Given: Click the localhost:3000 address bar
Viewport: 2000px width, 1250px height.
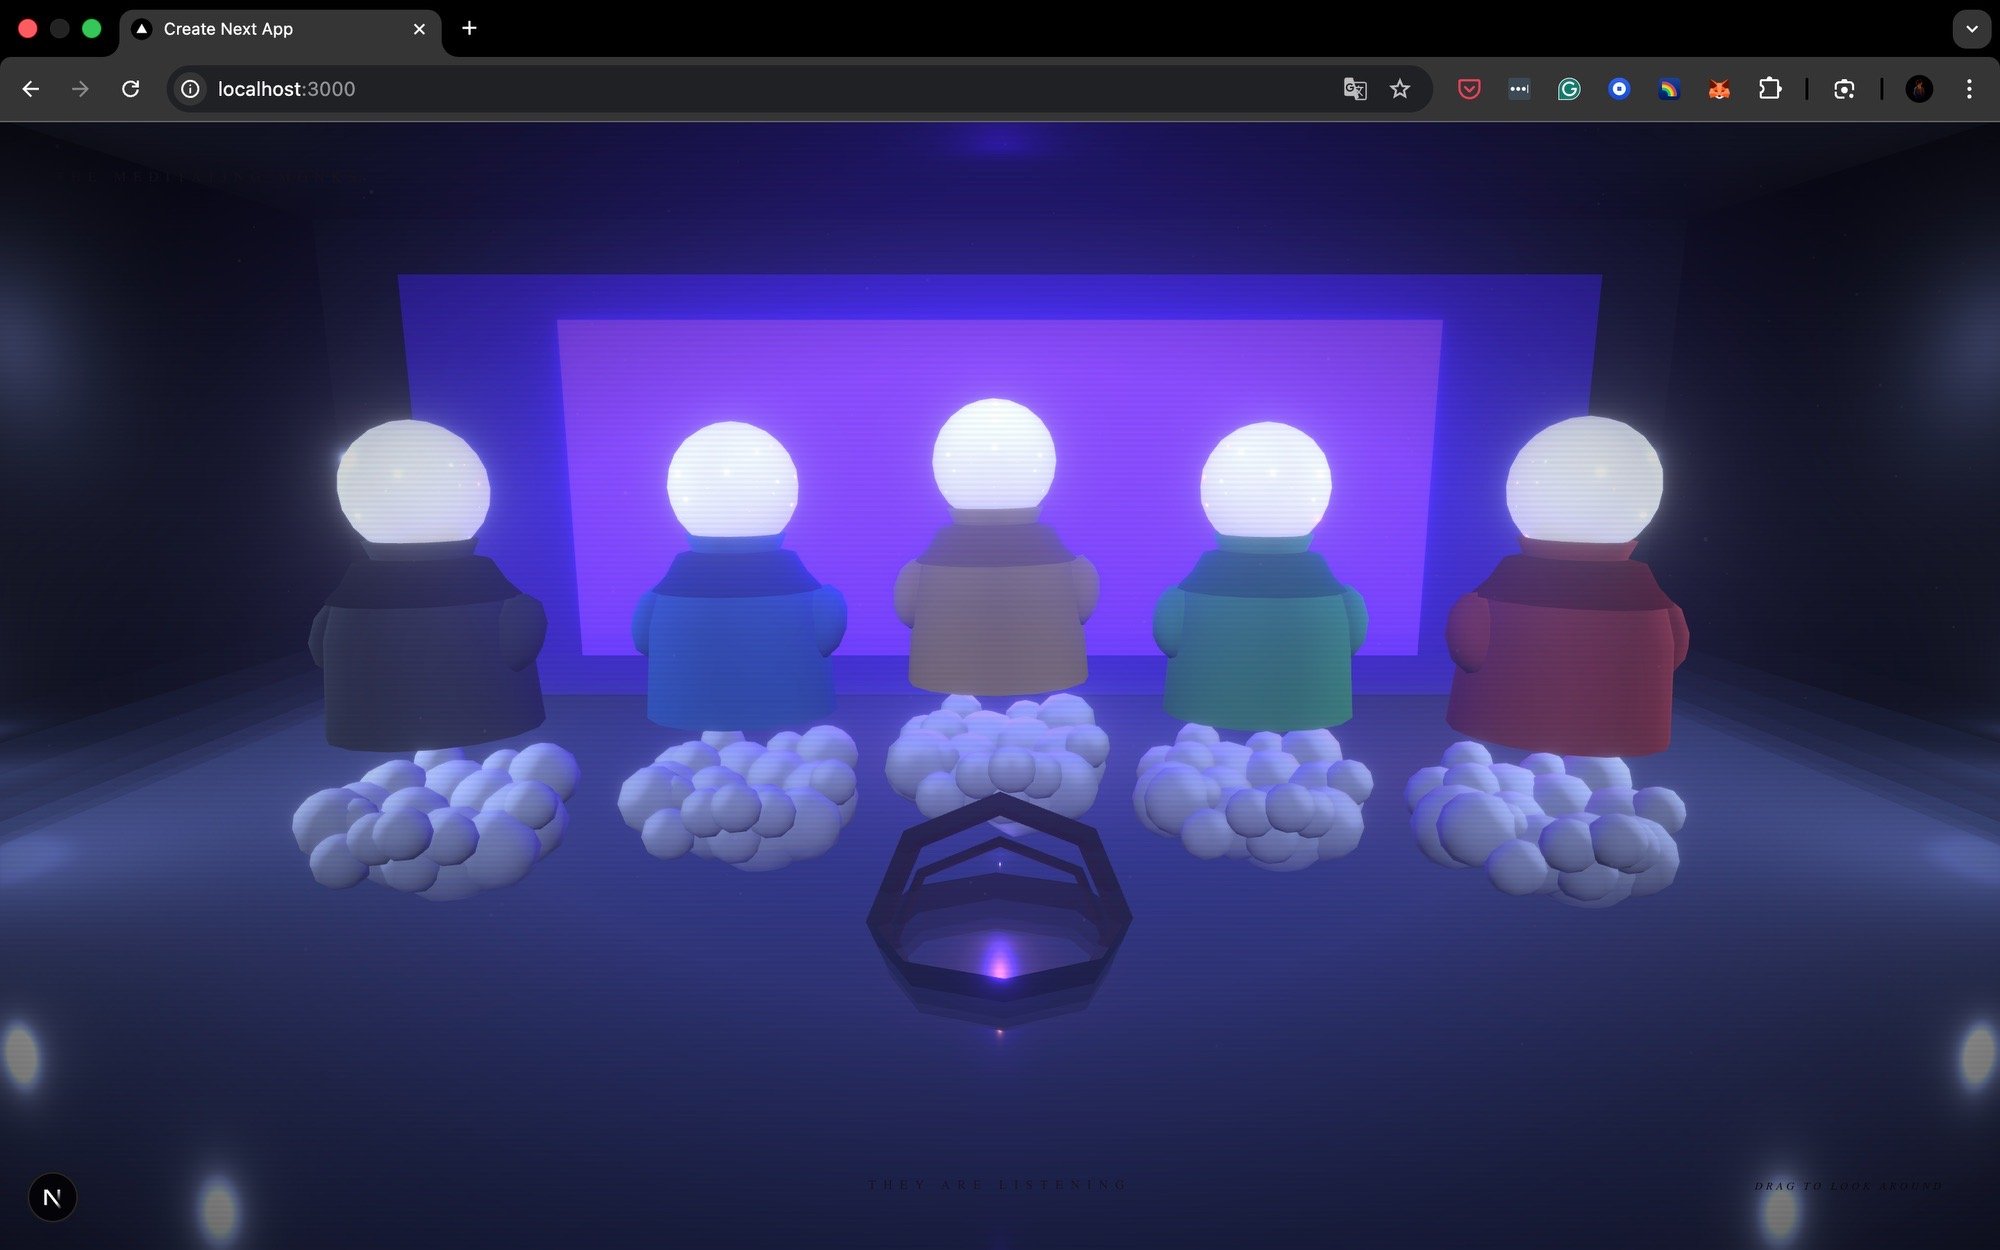Looking at the screenshot, I should click(x=700, y=89).
